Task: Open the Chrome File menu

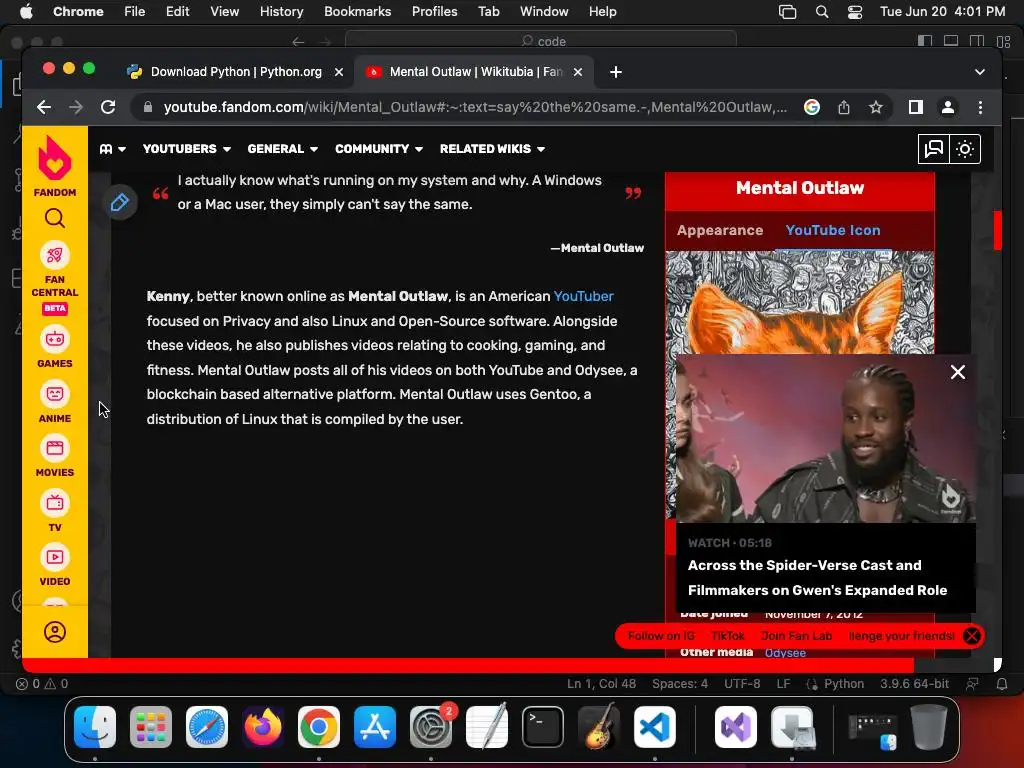Action: tap(135, 12)
